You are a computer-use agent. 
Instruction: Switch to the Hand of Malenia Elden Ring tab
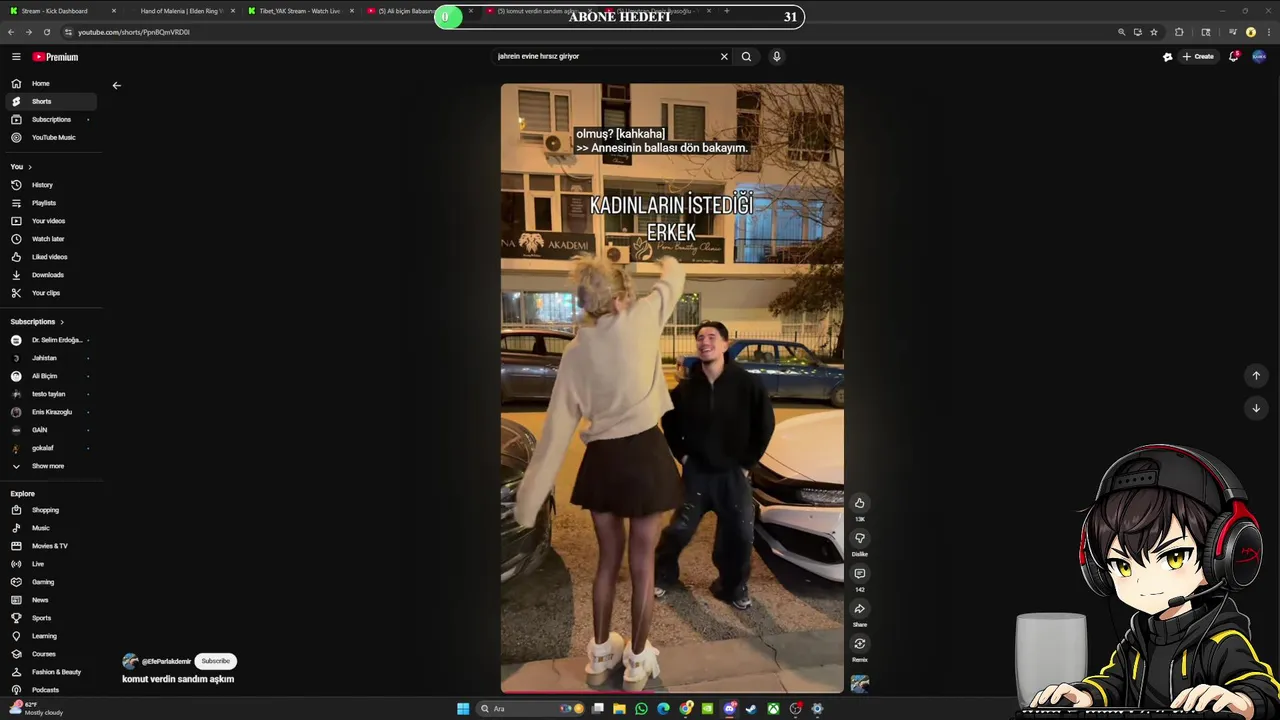(182, 11)
